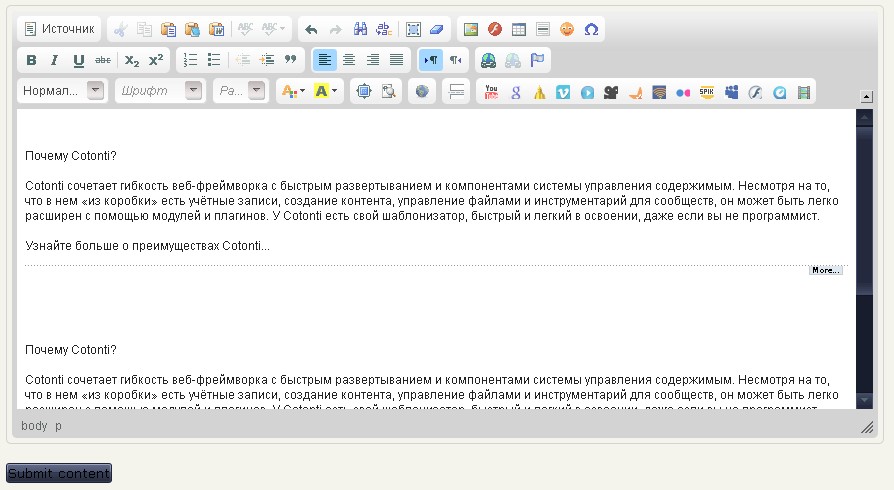Toggle underline formatting
This screenshot has height=490, width=894.
[x=79, y=60]
